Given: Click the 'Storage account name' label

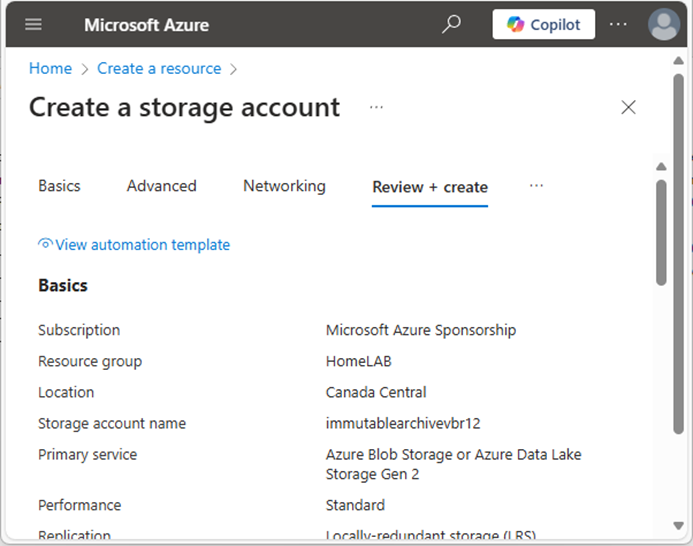Looking at the screenshot, I should 112,424.
